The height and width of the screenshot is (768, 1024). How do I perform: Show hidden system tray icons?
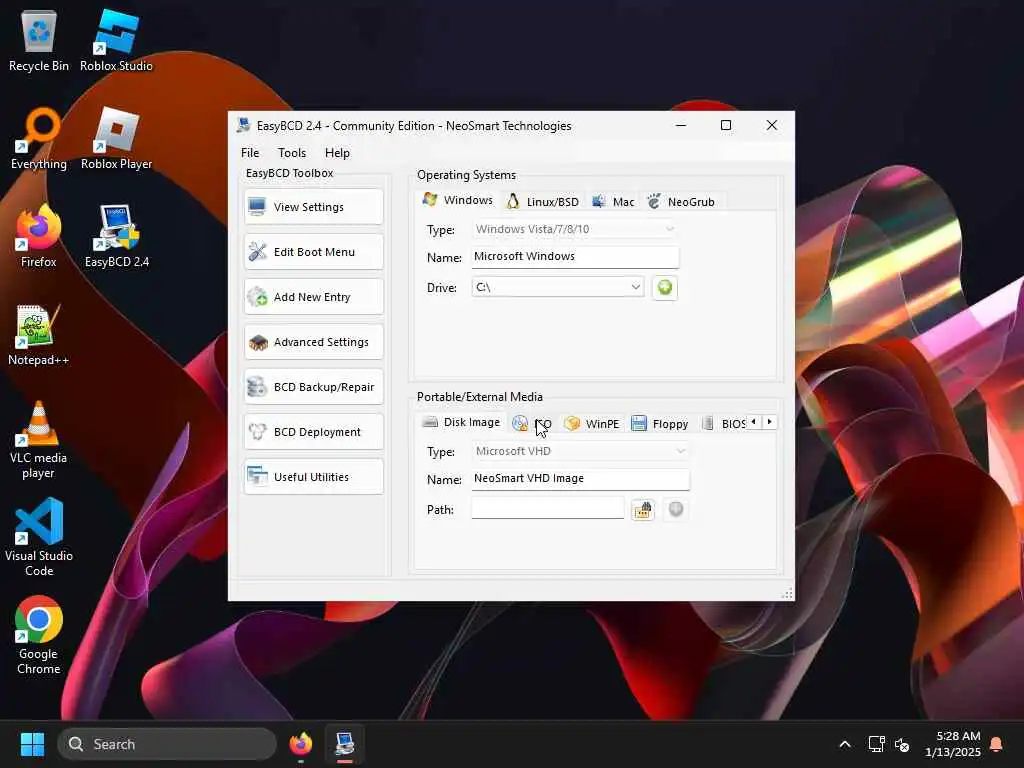844,744
